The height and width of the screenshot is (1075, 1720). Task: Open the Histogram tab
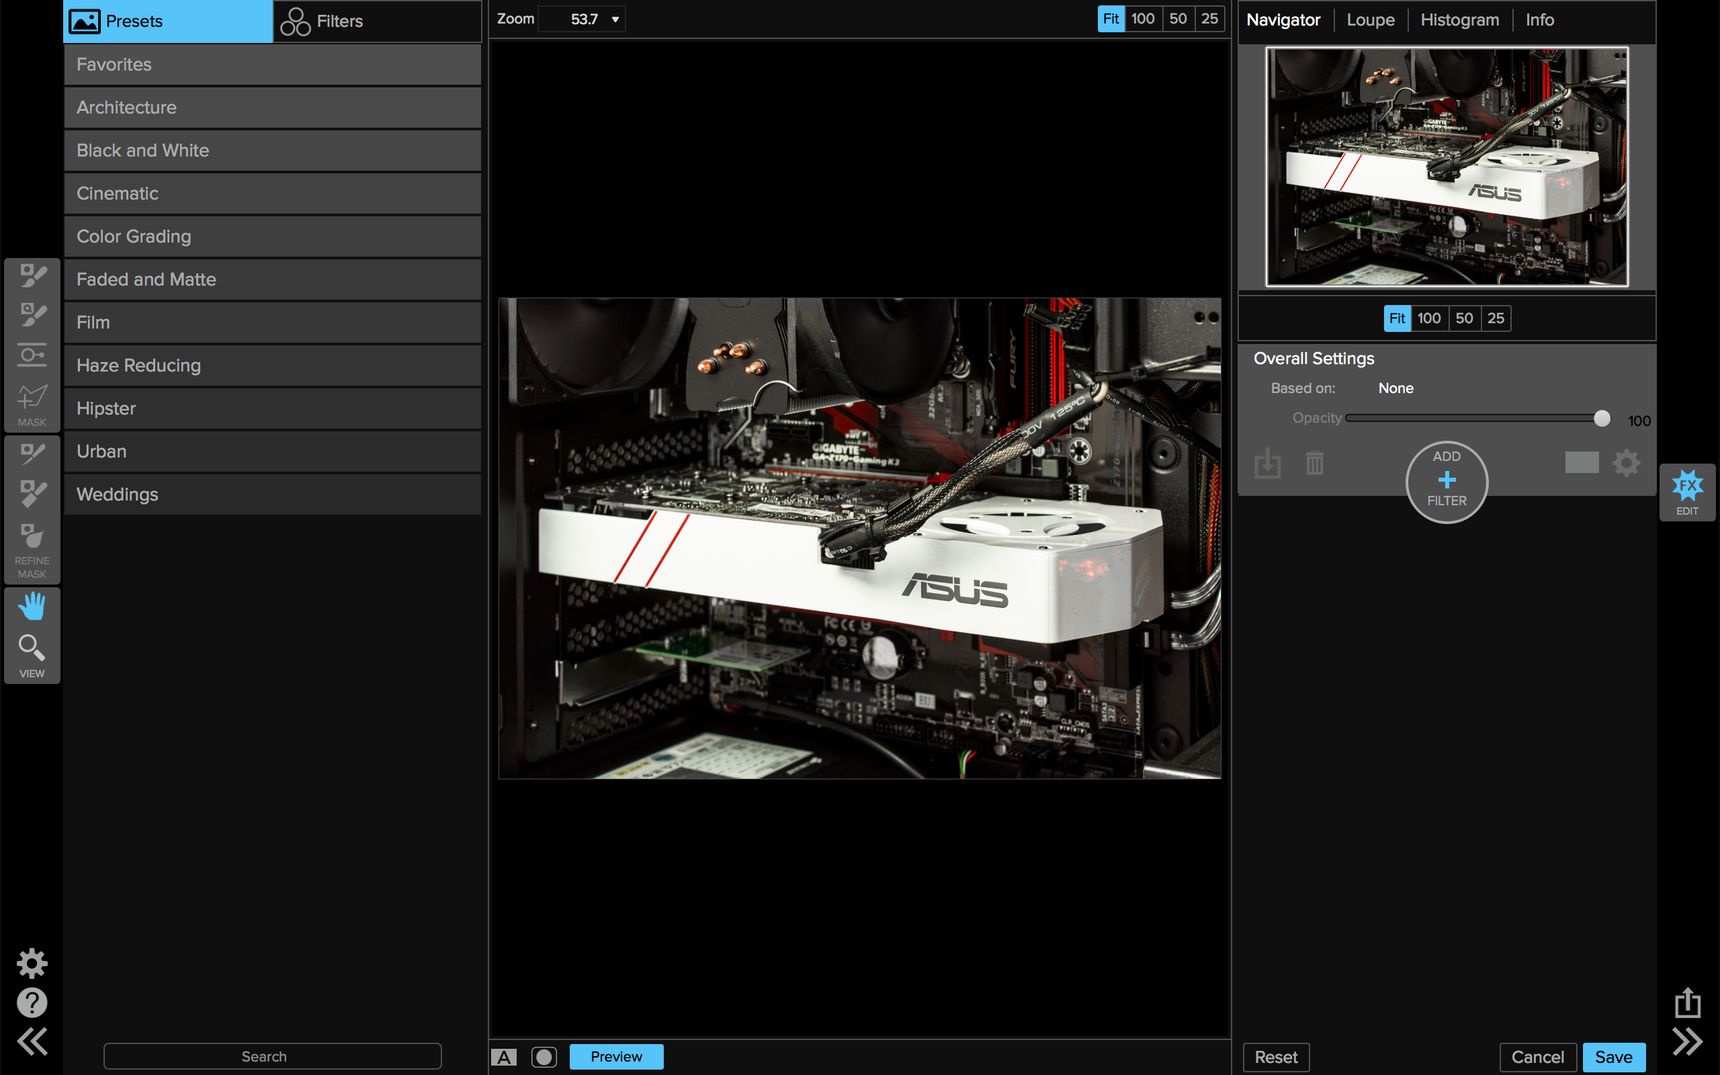(x=1459, y=20)
